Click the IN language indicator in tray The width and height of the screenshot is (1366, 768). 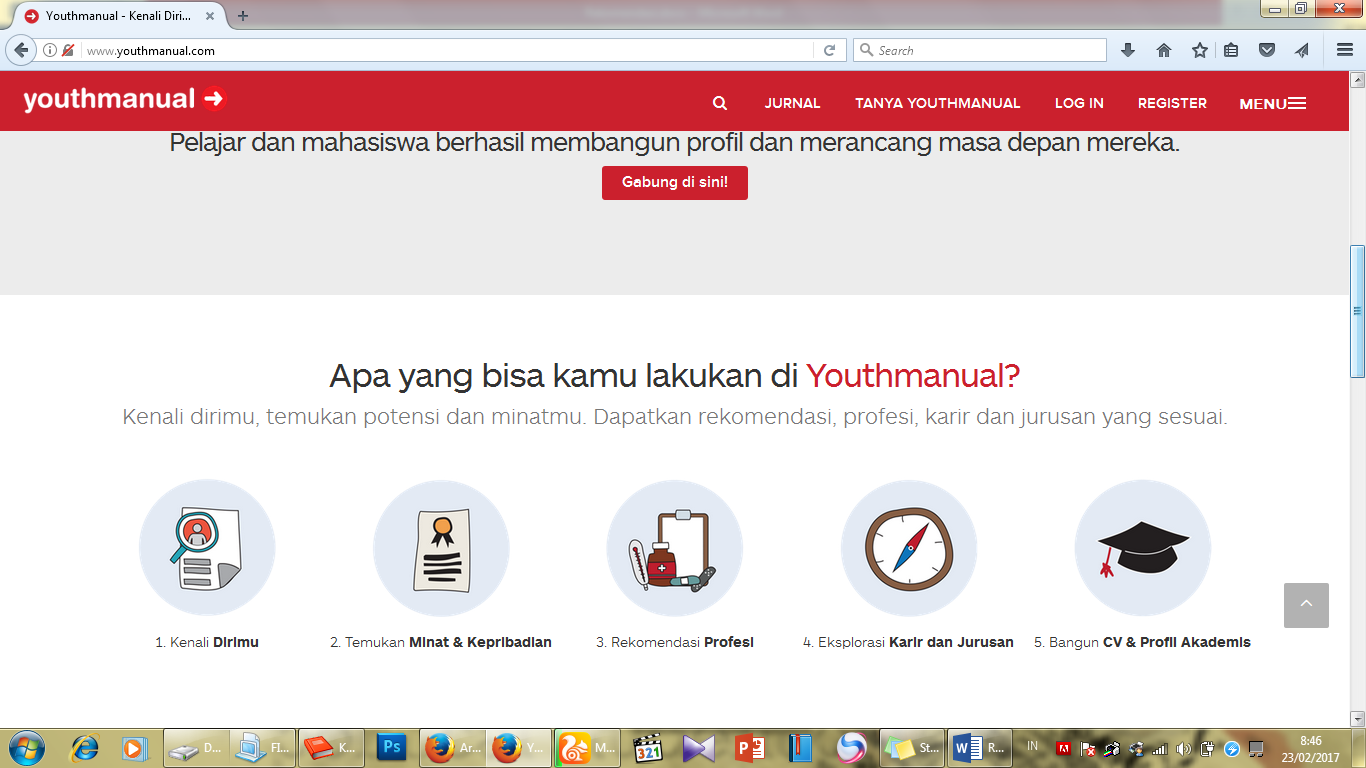pos(1032,747)
